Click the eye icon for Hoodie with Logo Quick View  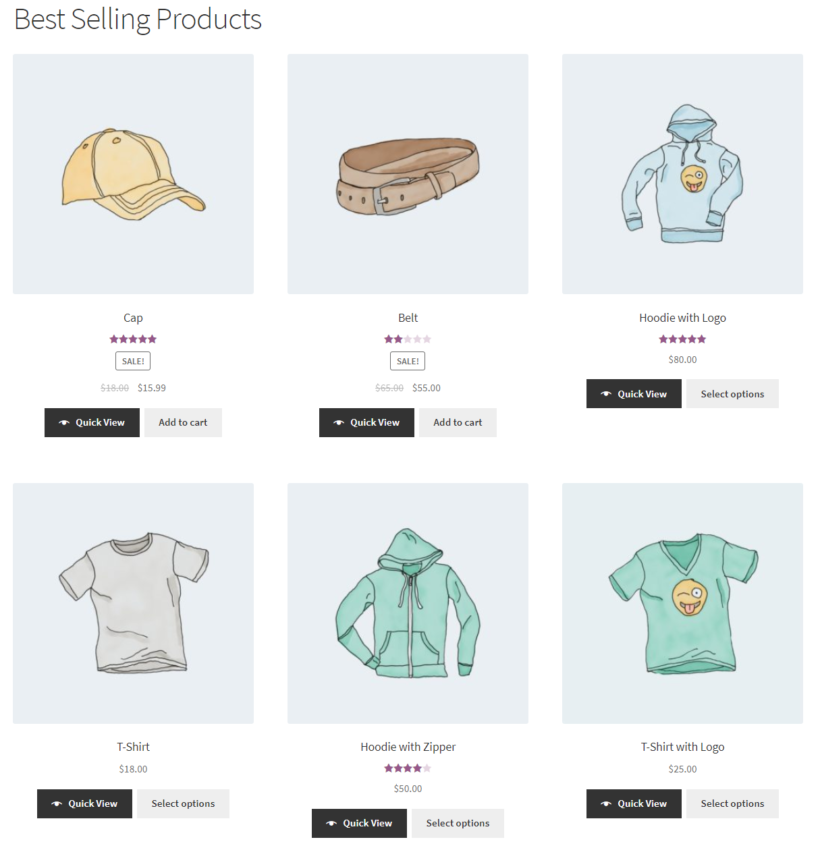pos(604,393)
